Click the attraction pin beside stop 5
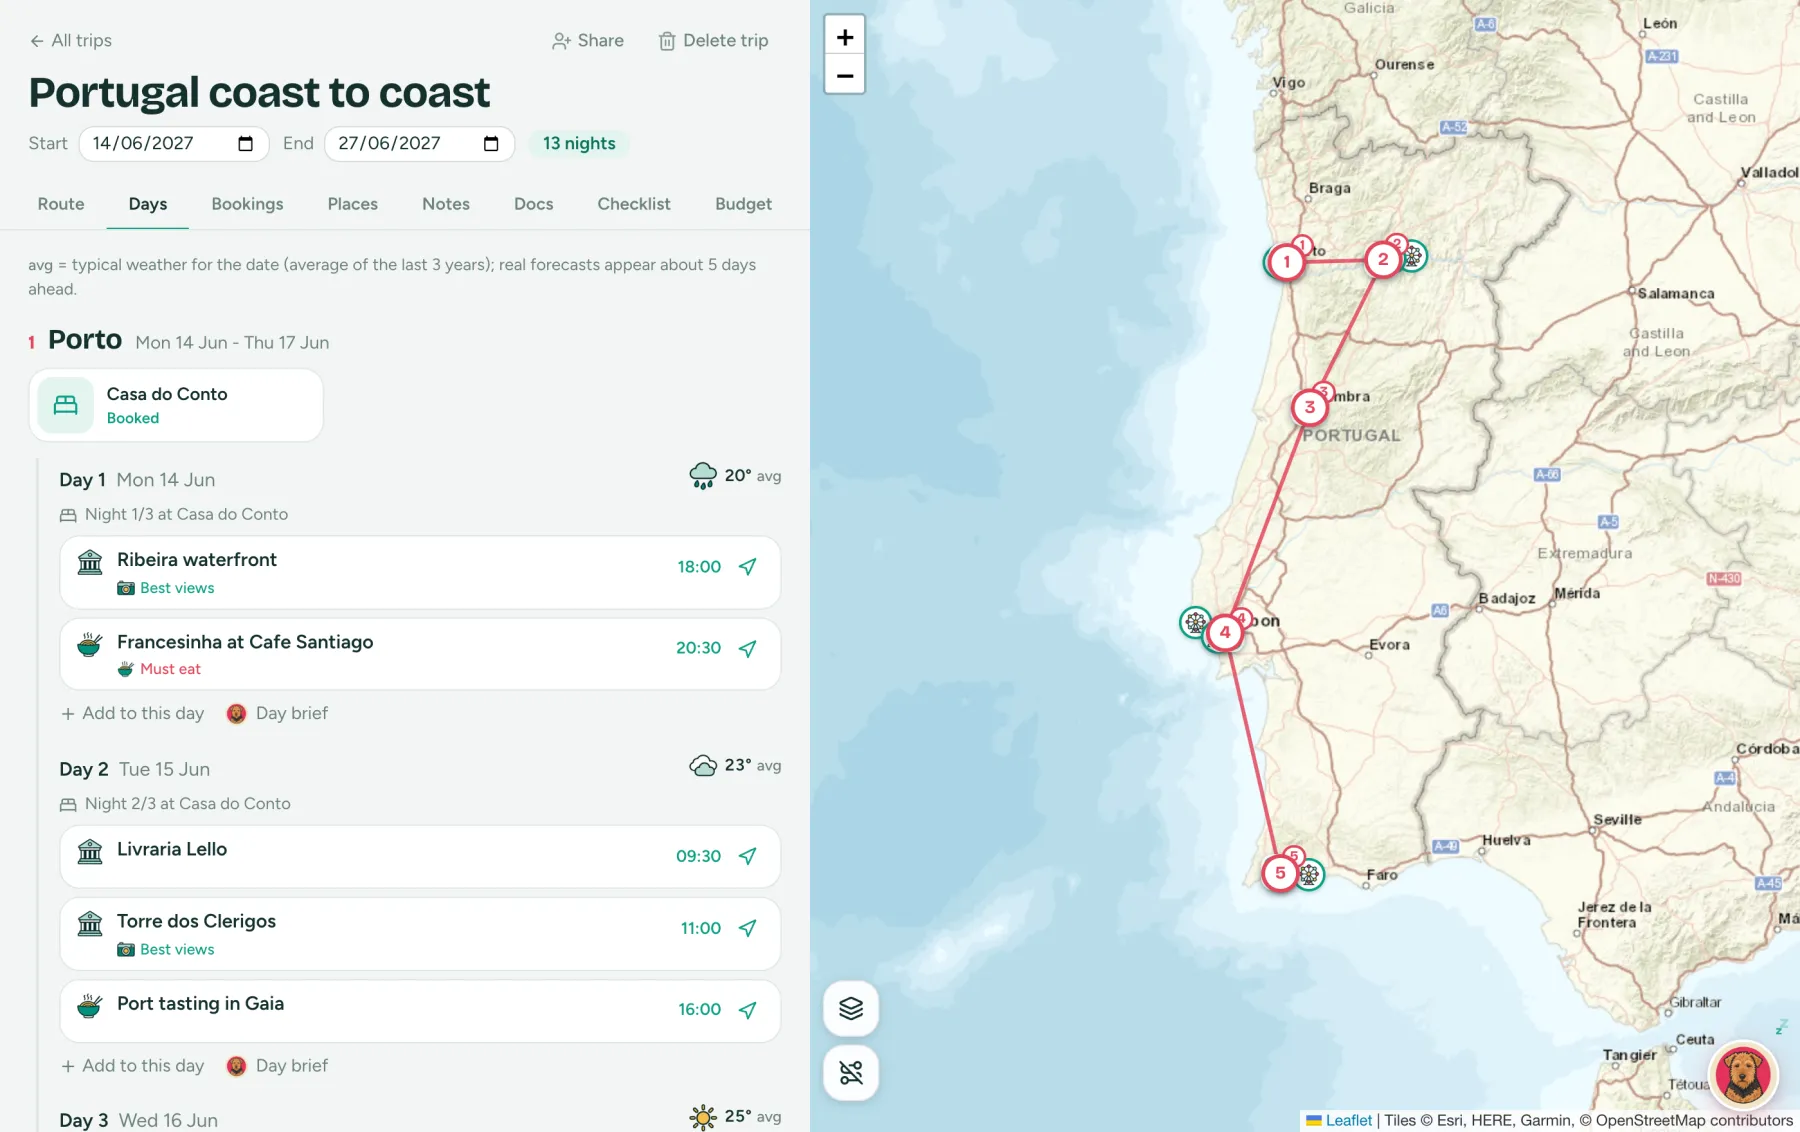Image resolution: width=1800 pixels, height=1132 pixels. point(1310,875)
